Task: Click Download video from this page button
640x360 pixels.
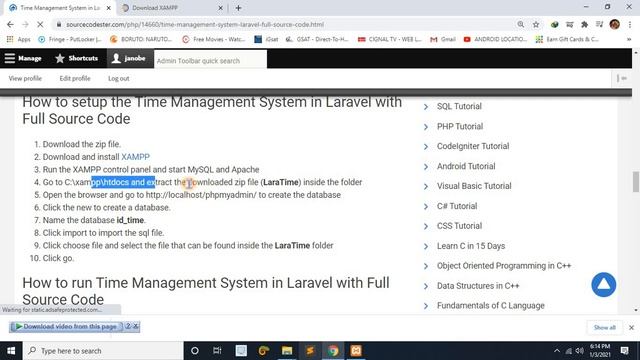Action: [67, 327]
